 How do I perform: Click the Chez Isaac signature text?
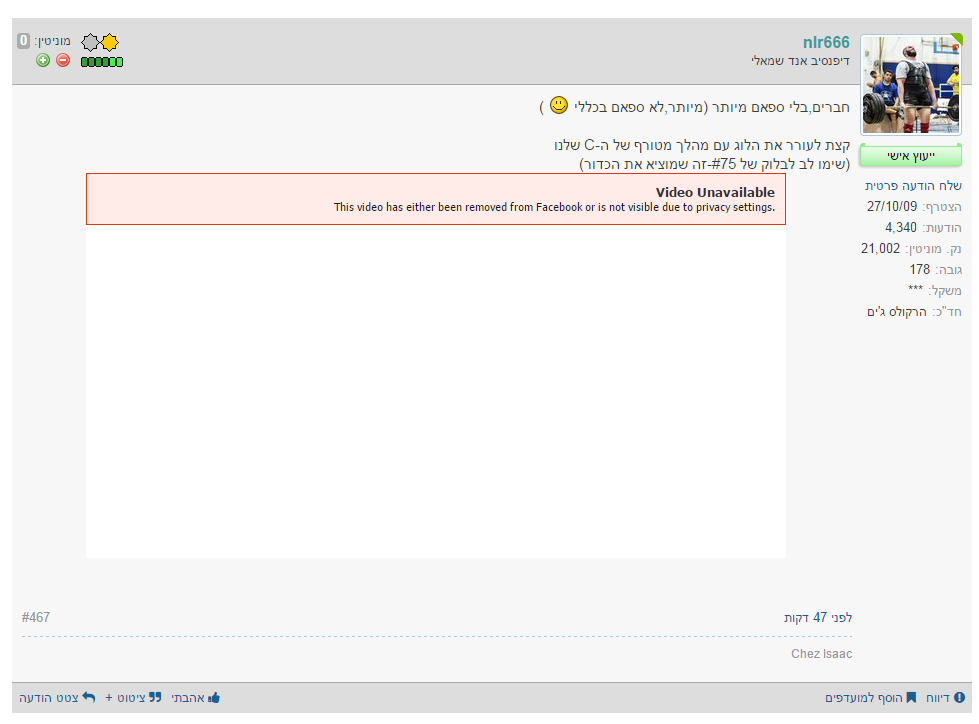(822, 653)
